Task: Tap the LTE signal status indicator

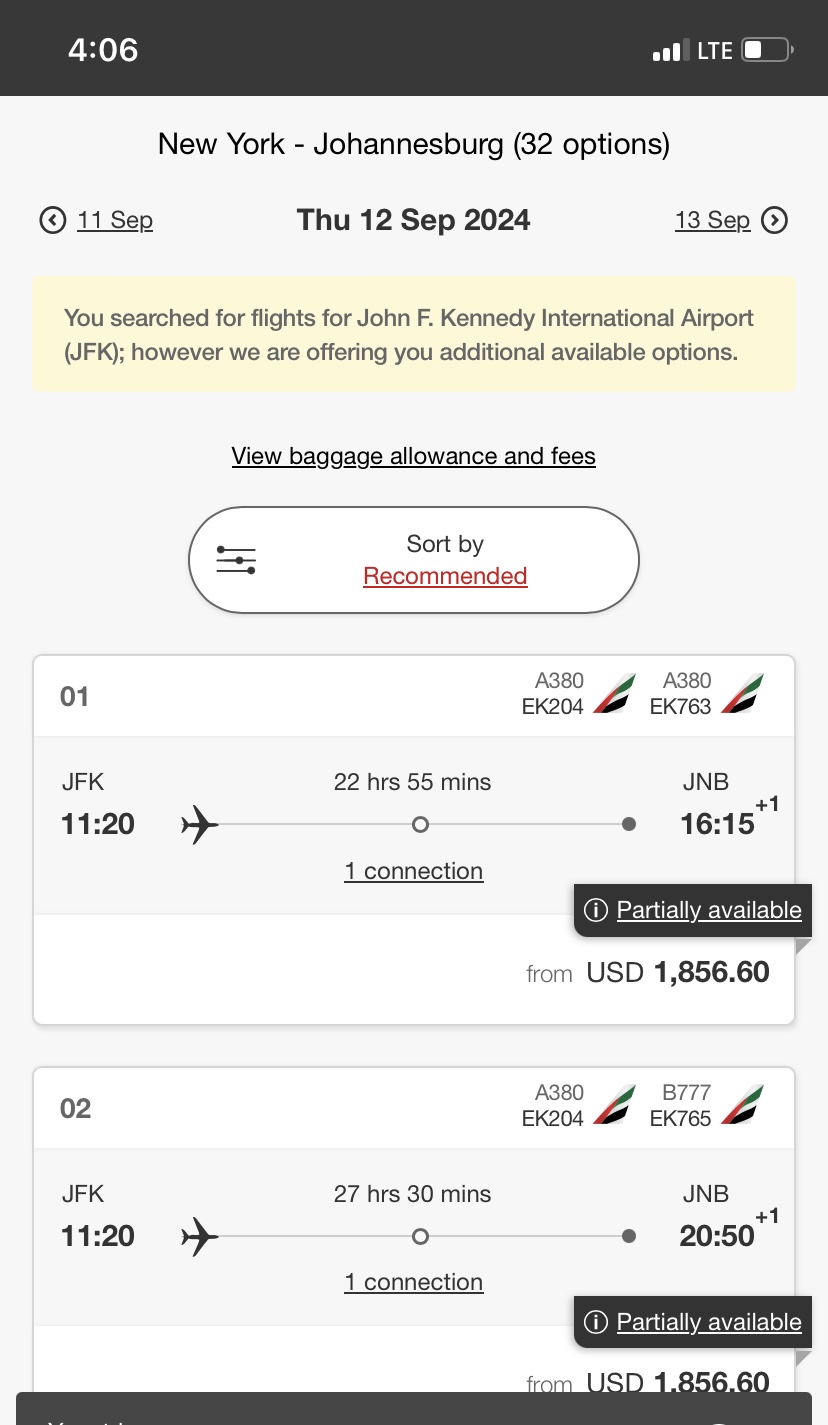Action: (715, 50)
